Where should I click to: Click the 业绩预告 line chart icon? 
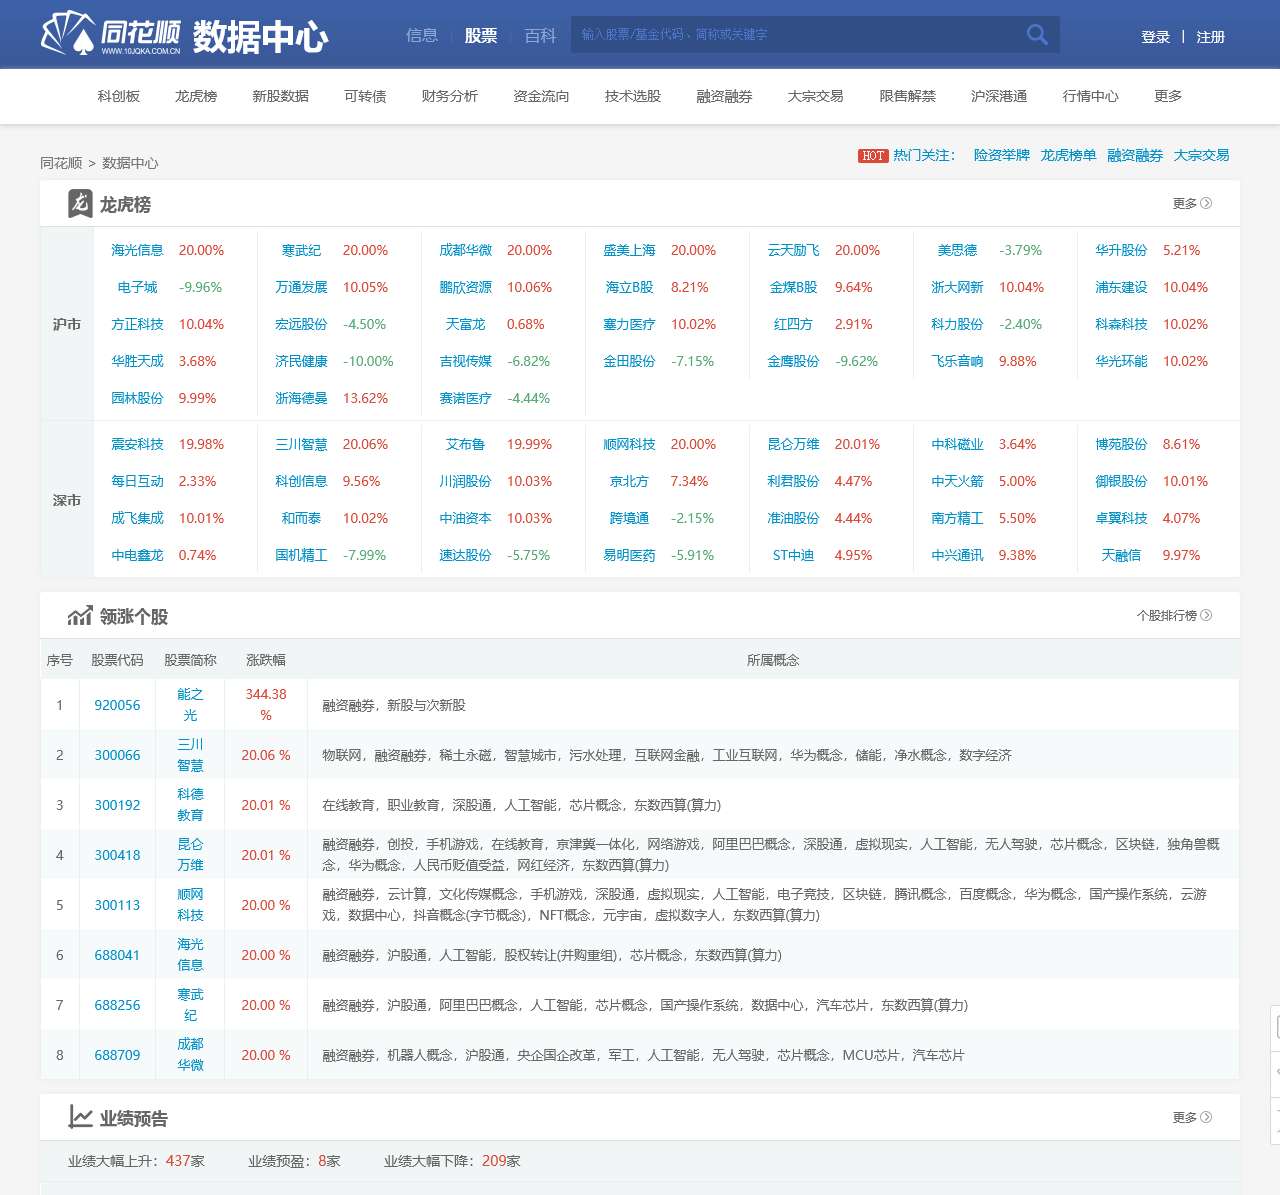(x=81, y=1117)
